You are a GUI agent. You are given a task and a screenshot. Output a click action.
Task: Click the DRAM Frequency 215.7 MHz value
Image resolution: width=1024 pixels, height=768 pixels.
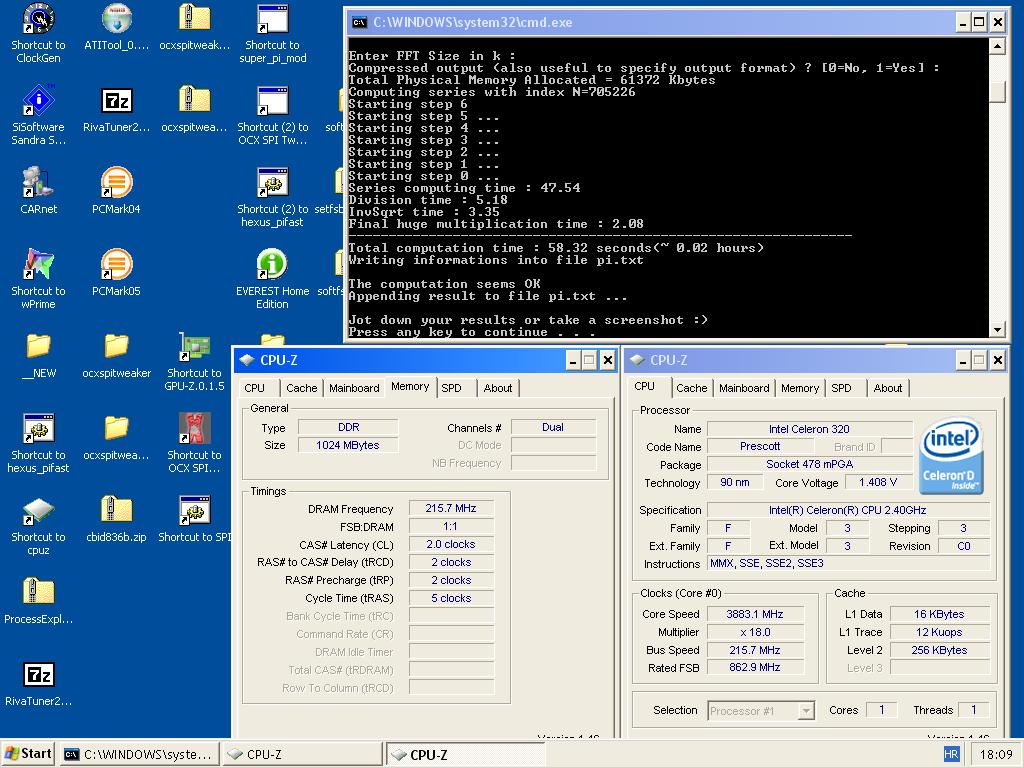451,508
